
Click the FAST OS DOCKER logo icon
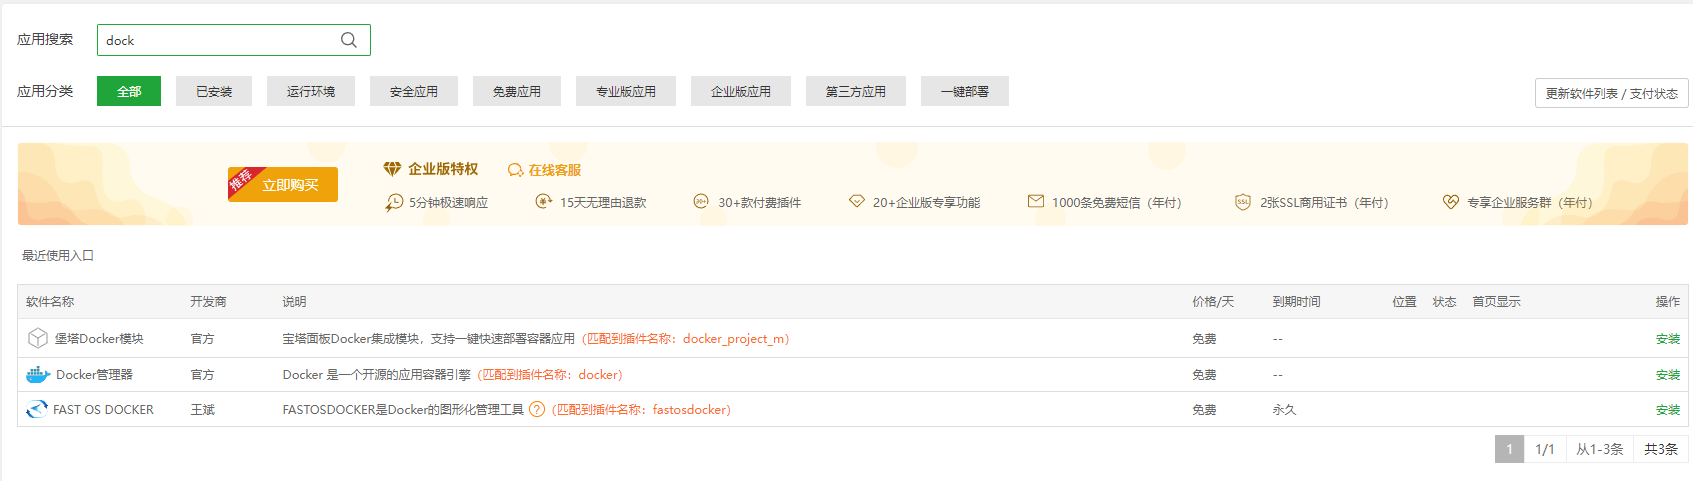tap(37, 409)
